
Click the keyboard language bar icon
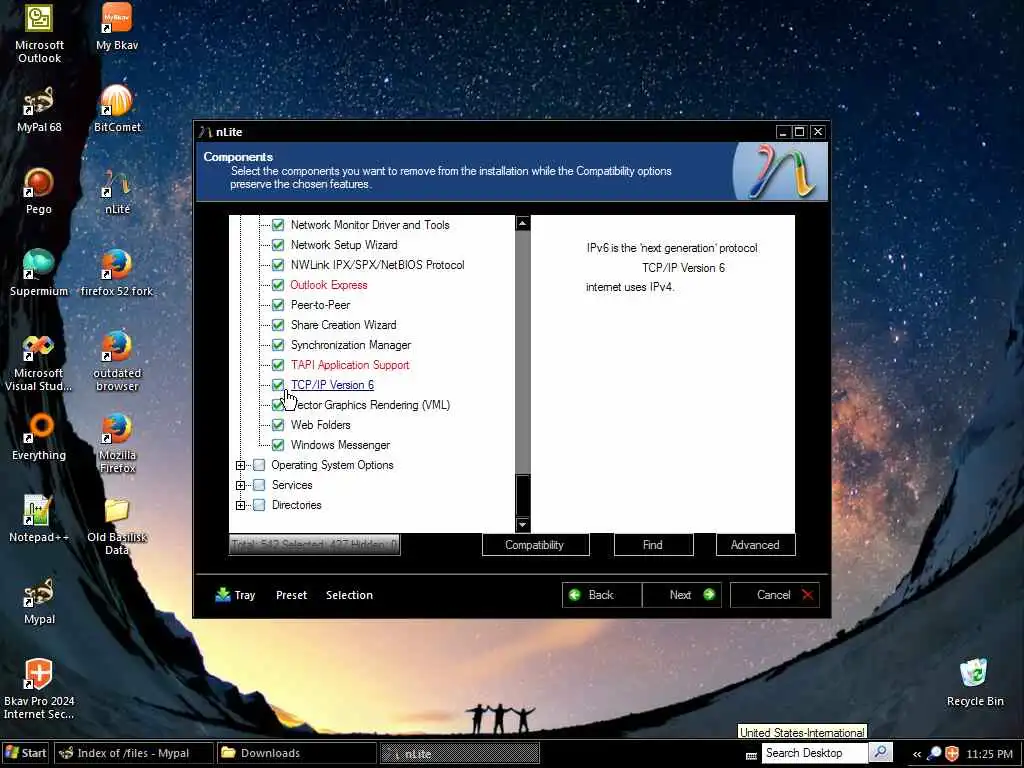pyautogui.click(x=751, y=755)
